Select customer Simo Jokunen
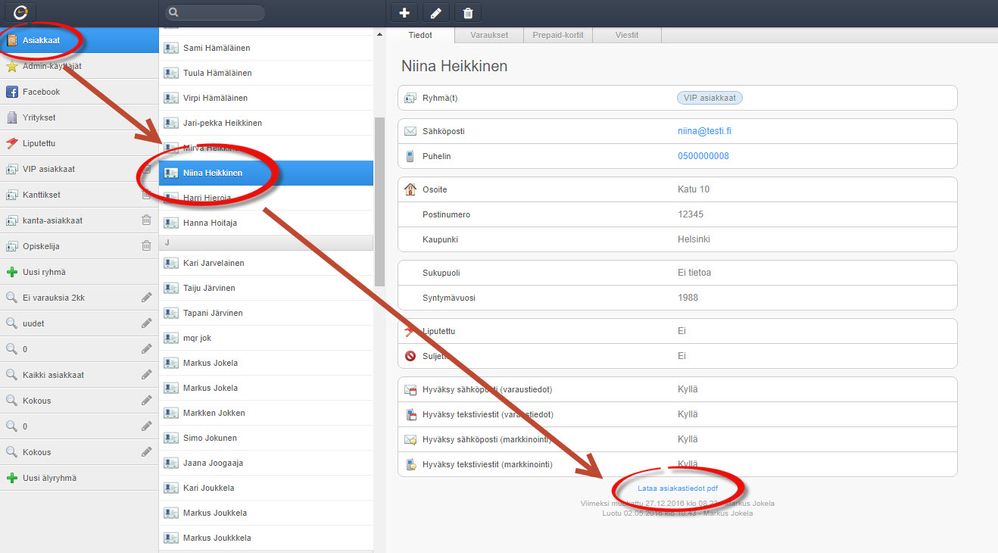The image size is (998, 553). point(266,438)
